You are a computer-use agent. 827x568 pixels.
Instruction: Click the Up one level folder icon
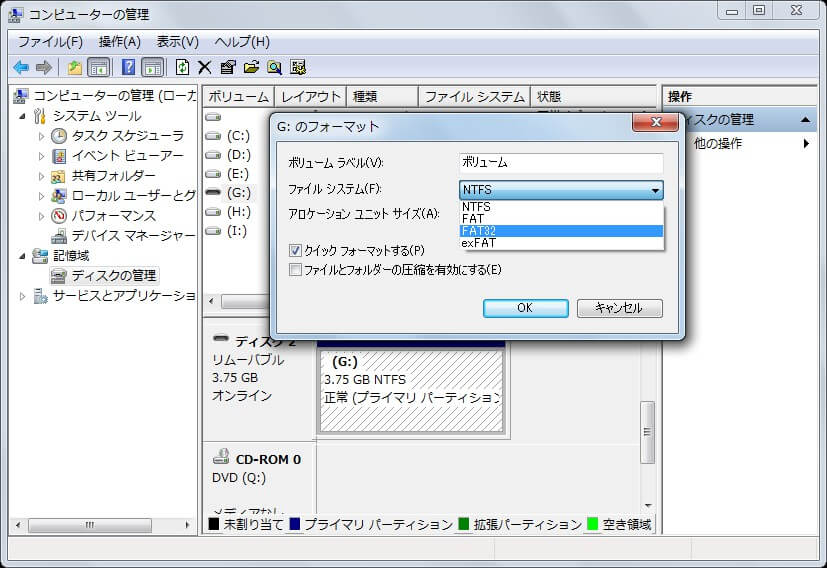(74, 68)
